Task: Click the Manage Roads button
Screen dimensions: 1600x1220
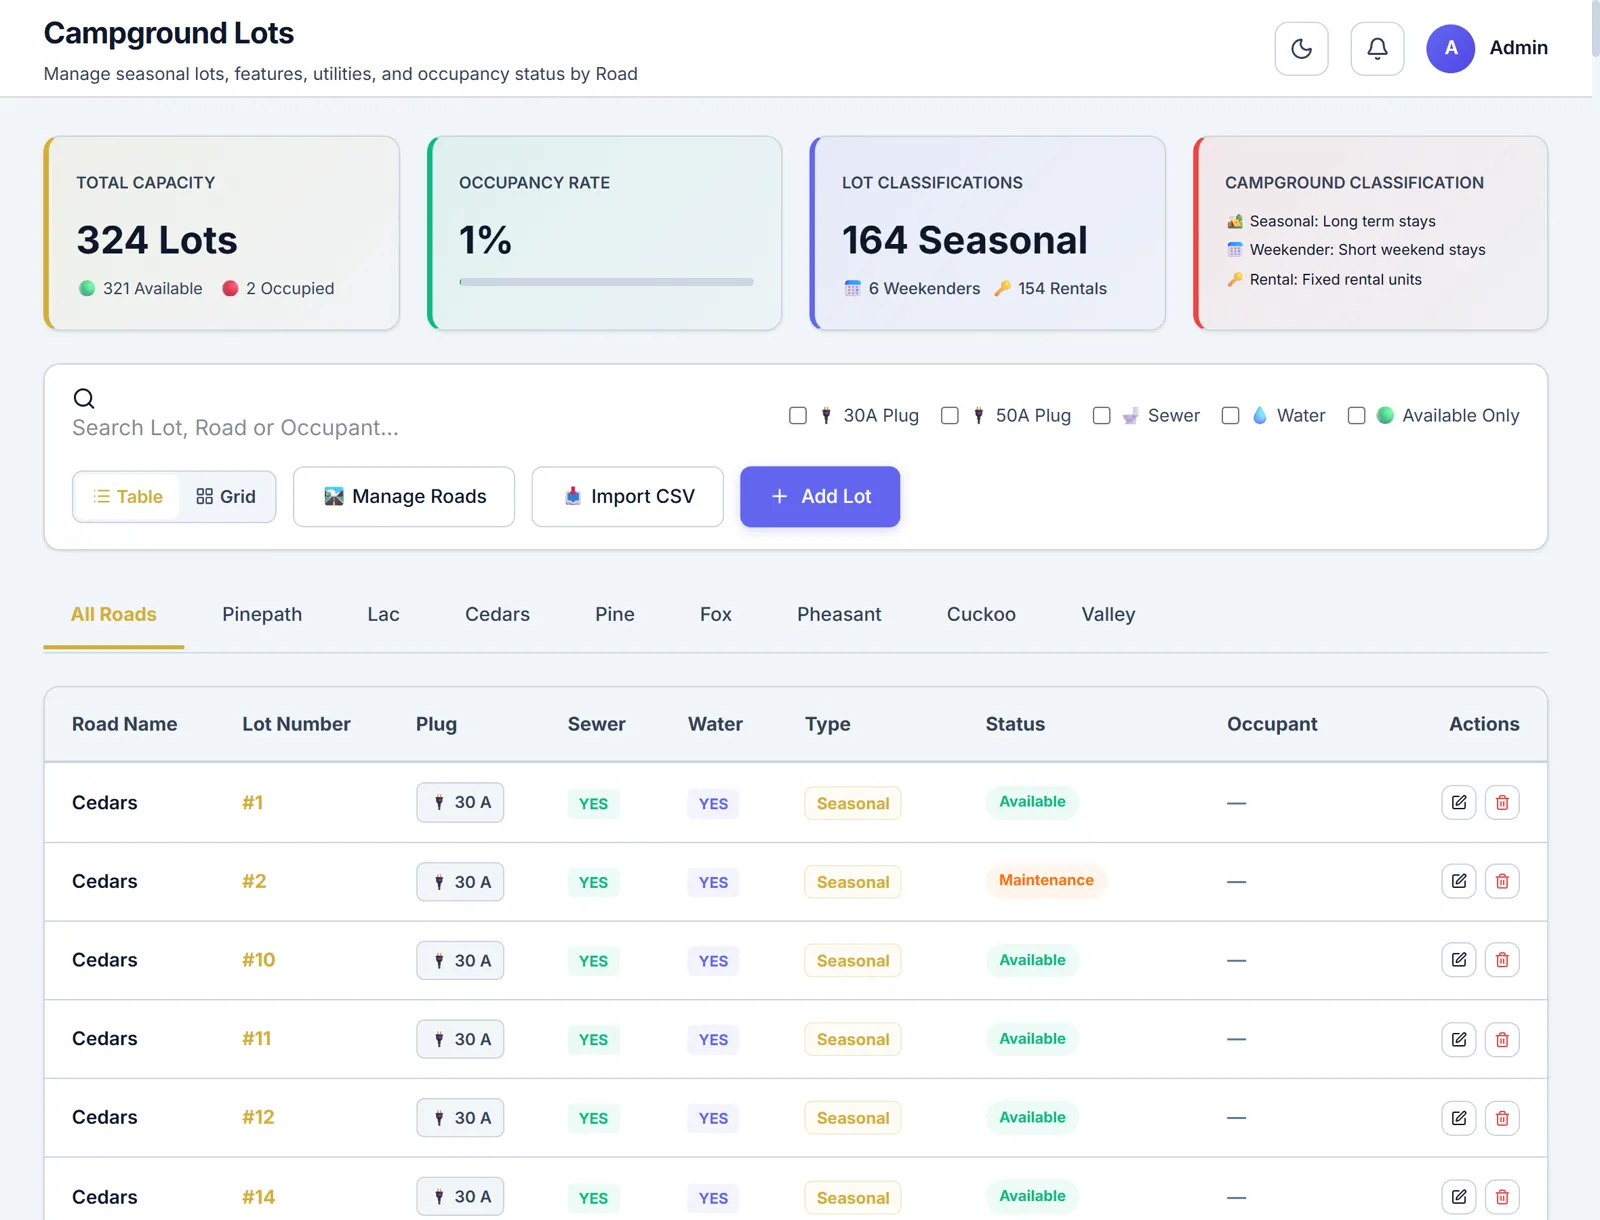Action: click(404, 496)
